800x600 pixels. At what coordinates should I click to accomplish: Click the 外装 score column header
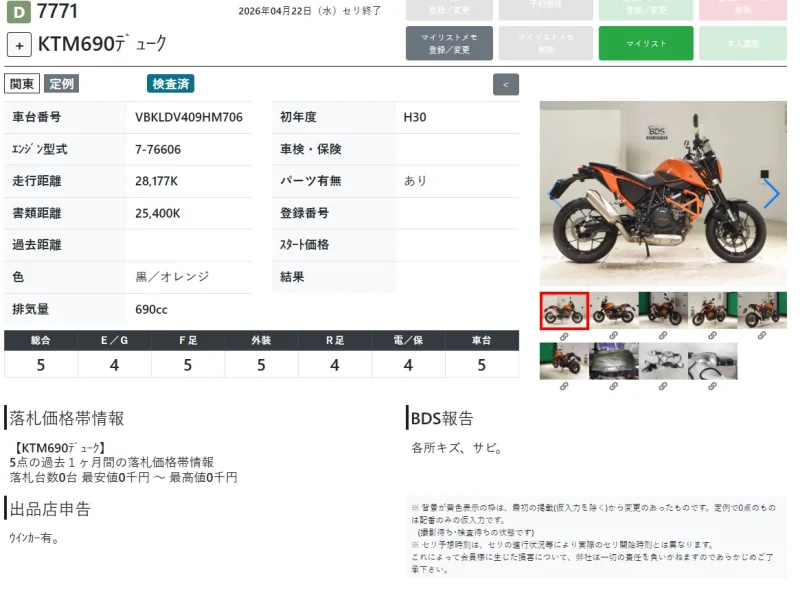click(x=261, y=340)
